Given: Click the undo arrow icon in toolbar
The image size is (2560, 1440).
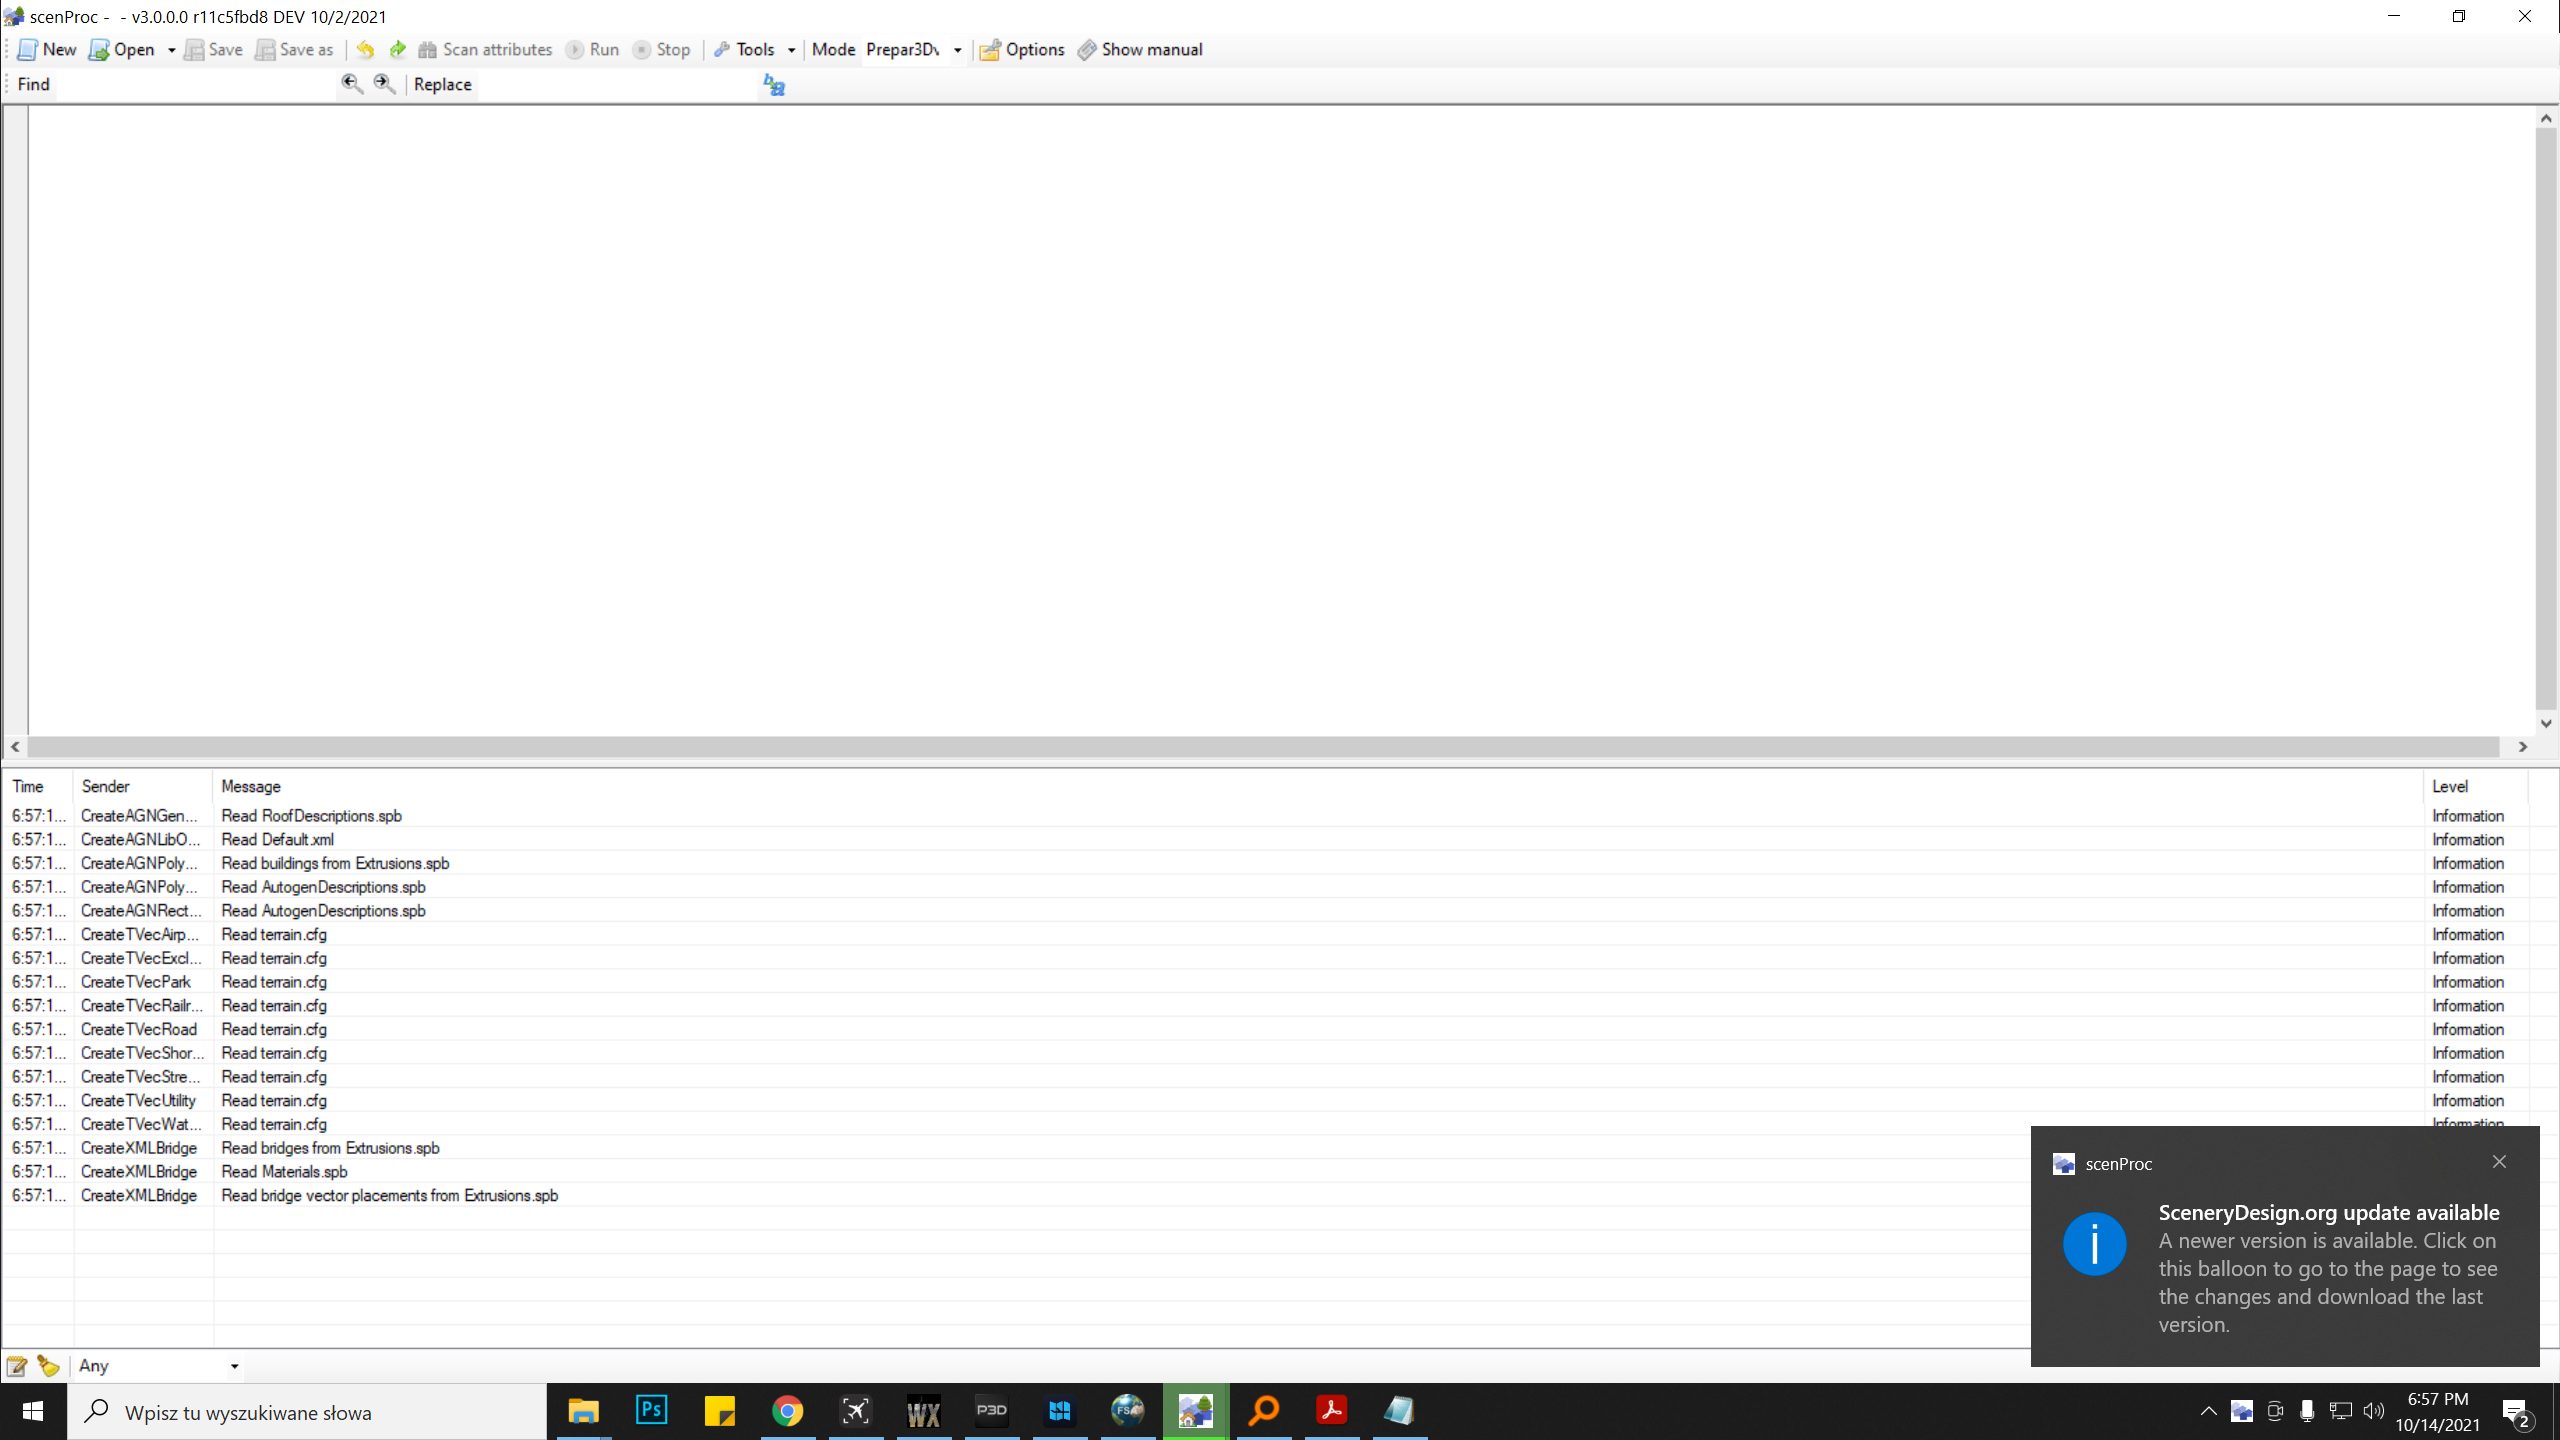Looking at the screenshot, I should (365, 49).
